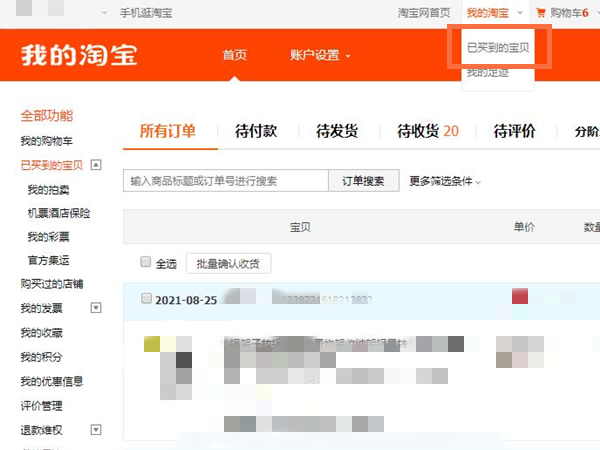Expand the 退款维权 sidebar section
Screen dimensions: 600x450
coord(96,430)
